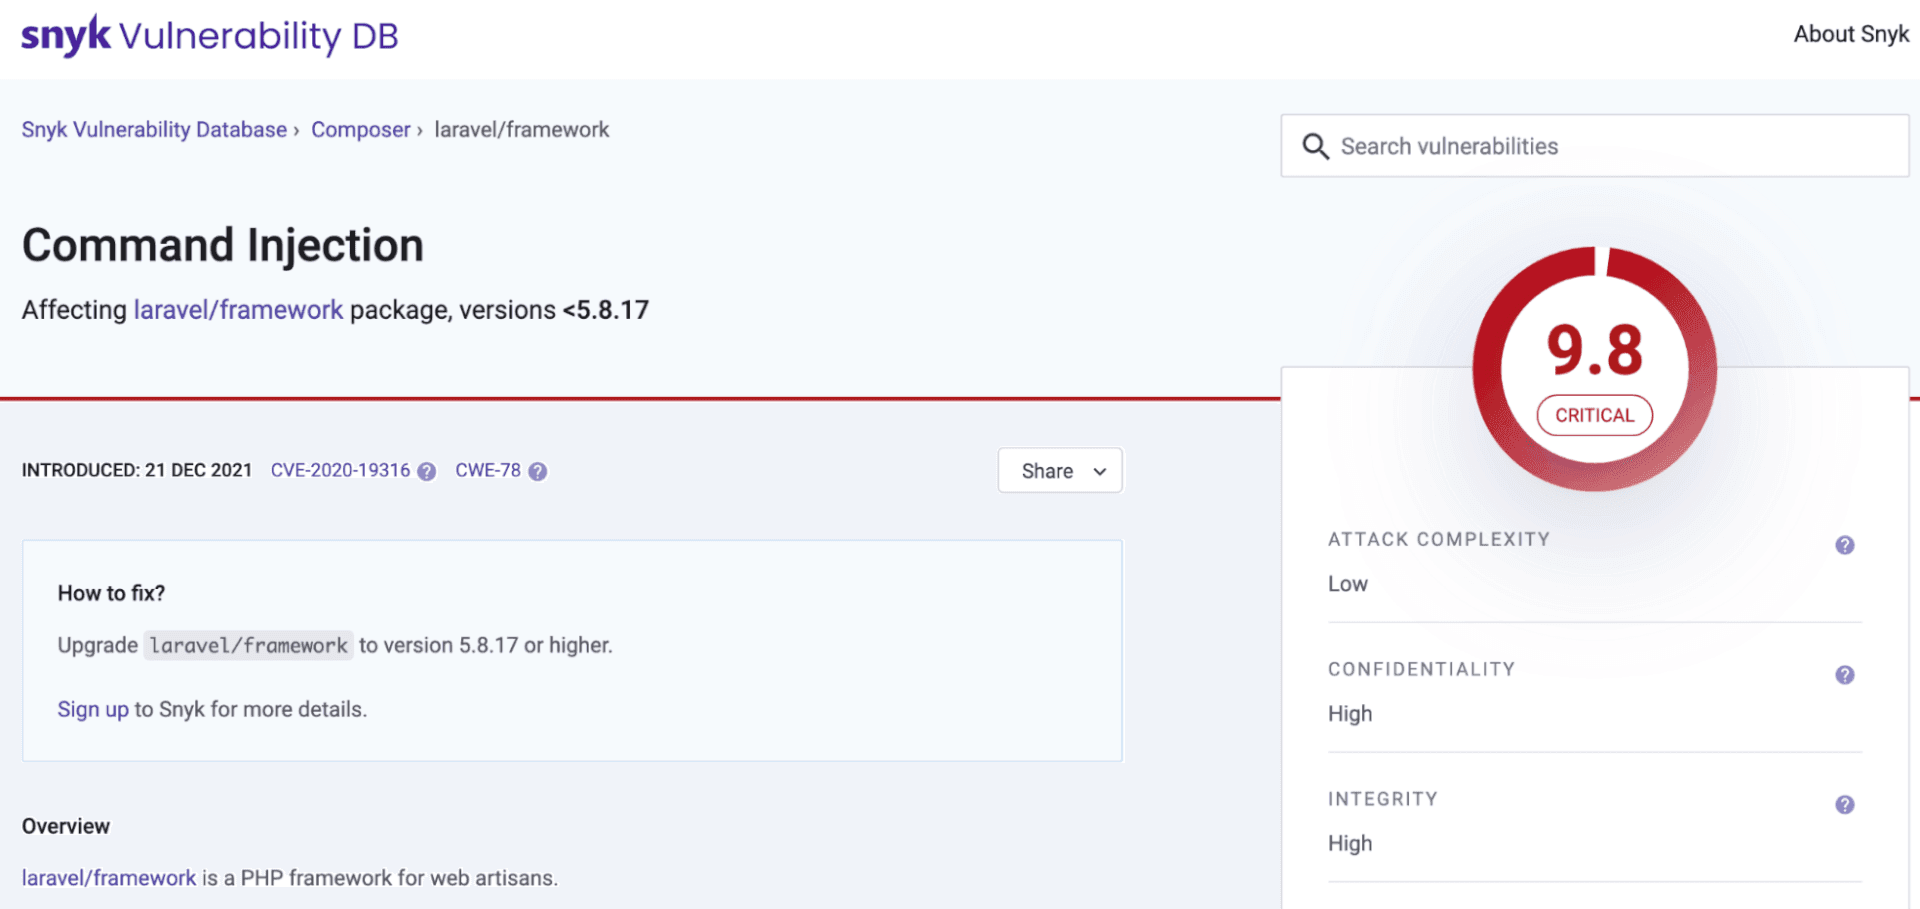Image resolution: width=1920 pixels, height=909 pixels.
Task: Go to Snyk Vulnerability Database breadcrumb
Action: pos(154,130)
